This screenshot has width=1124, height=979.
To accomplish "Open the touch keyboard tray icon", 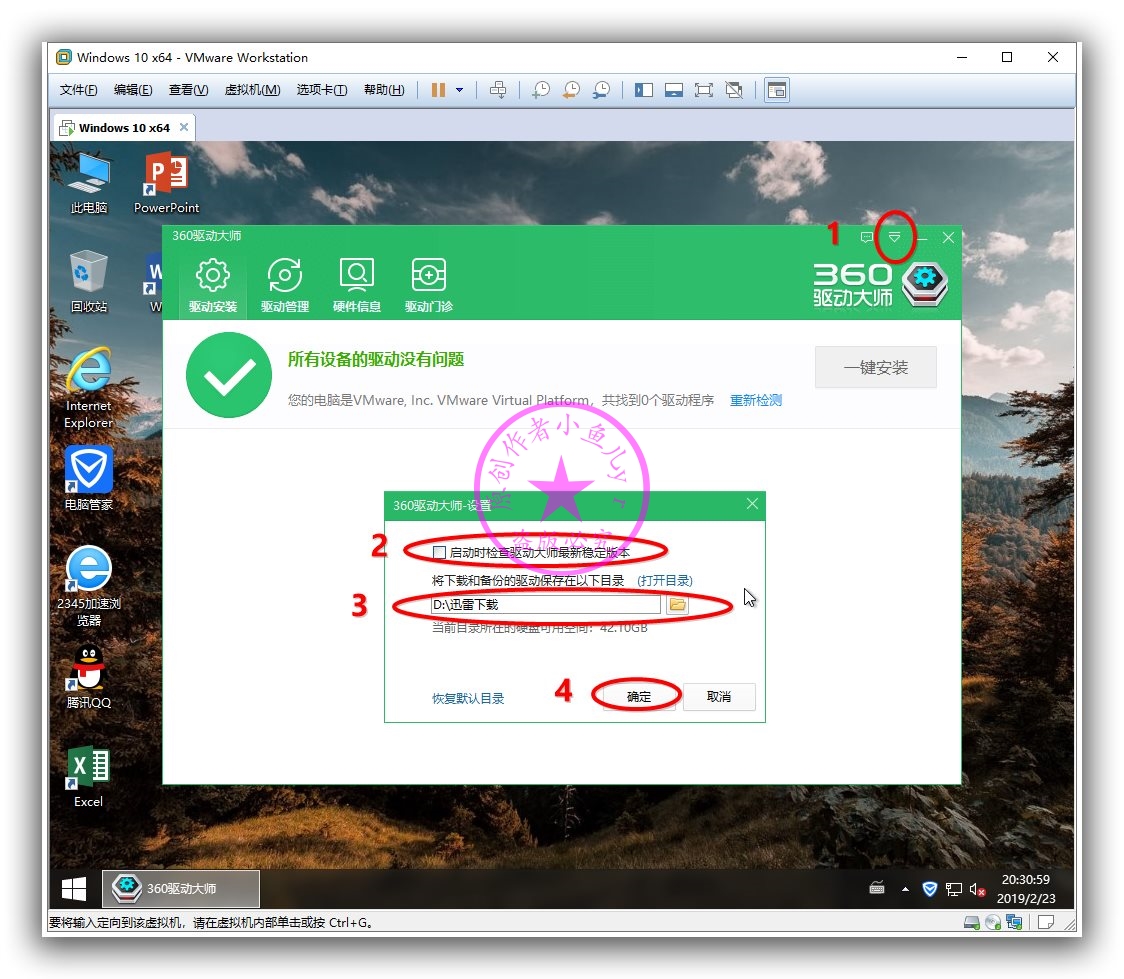I will (x=877, y=889).
